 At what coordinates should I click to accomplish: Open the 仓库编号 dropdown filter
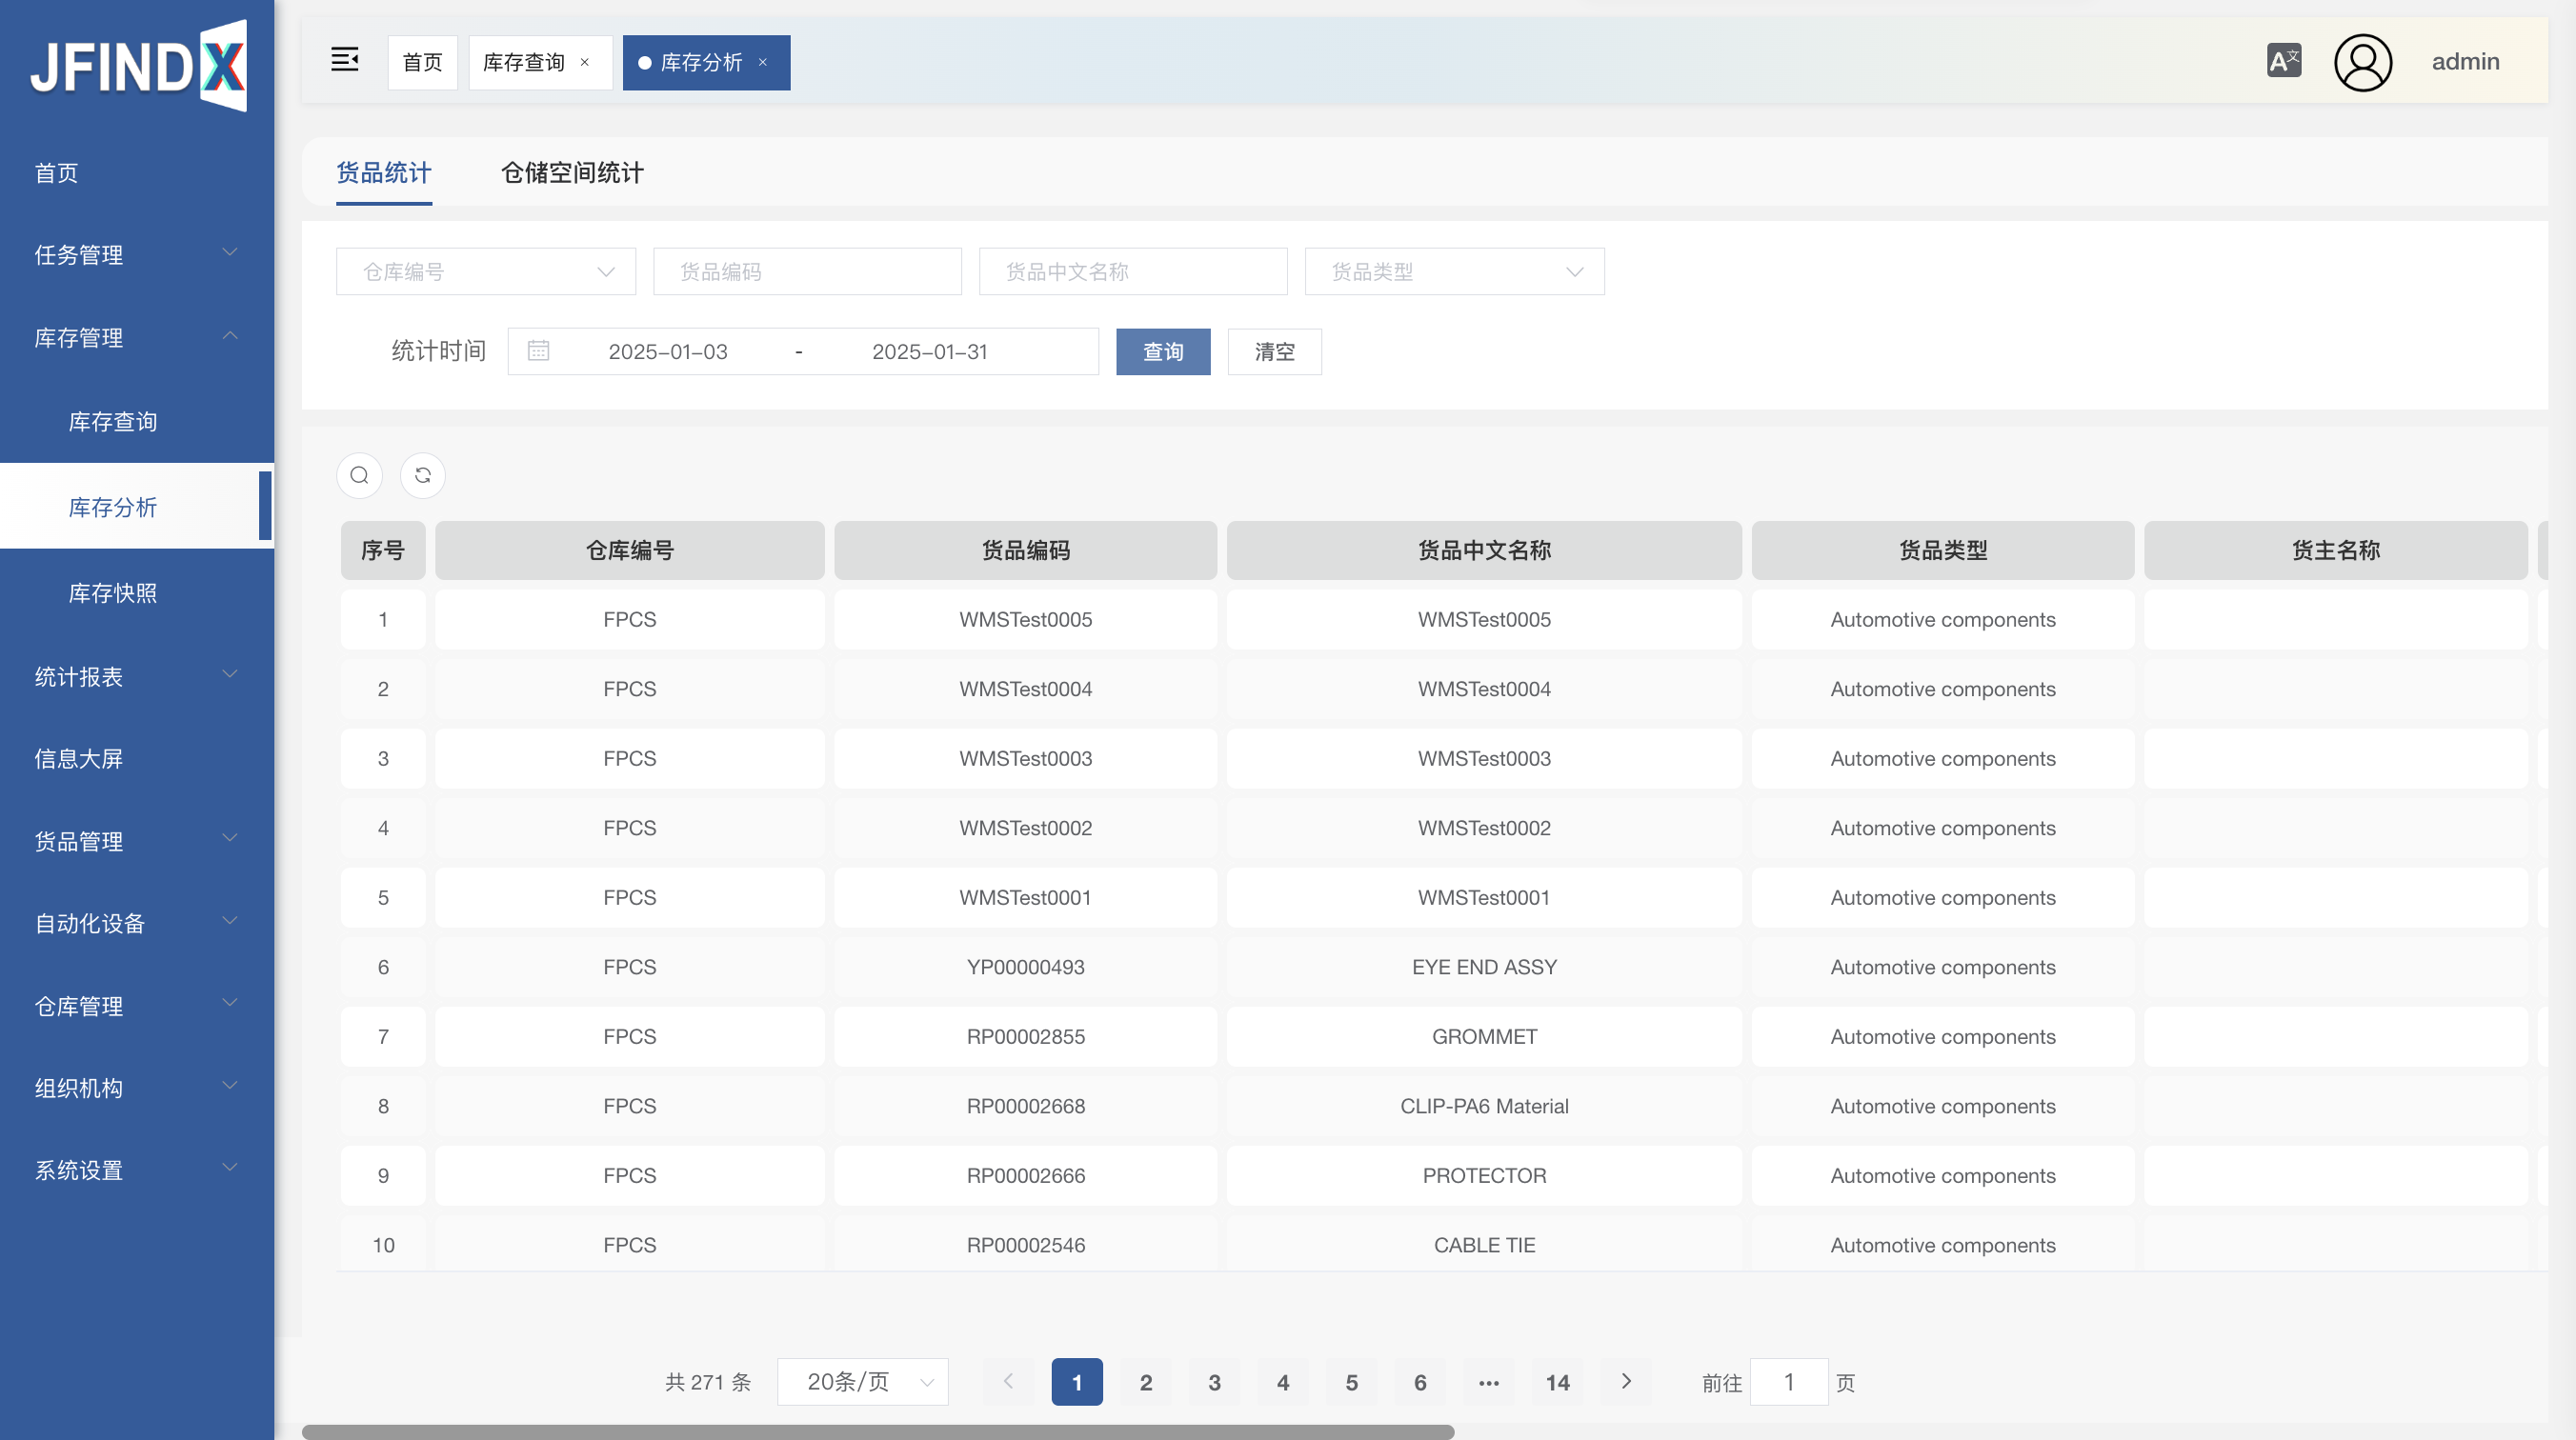[486, 271]
